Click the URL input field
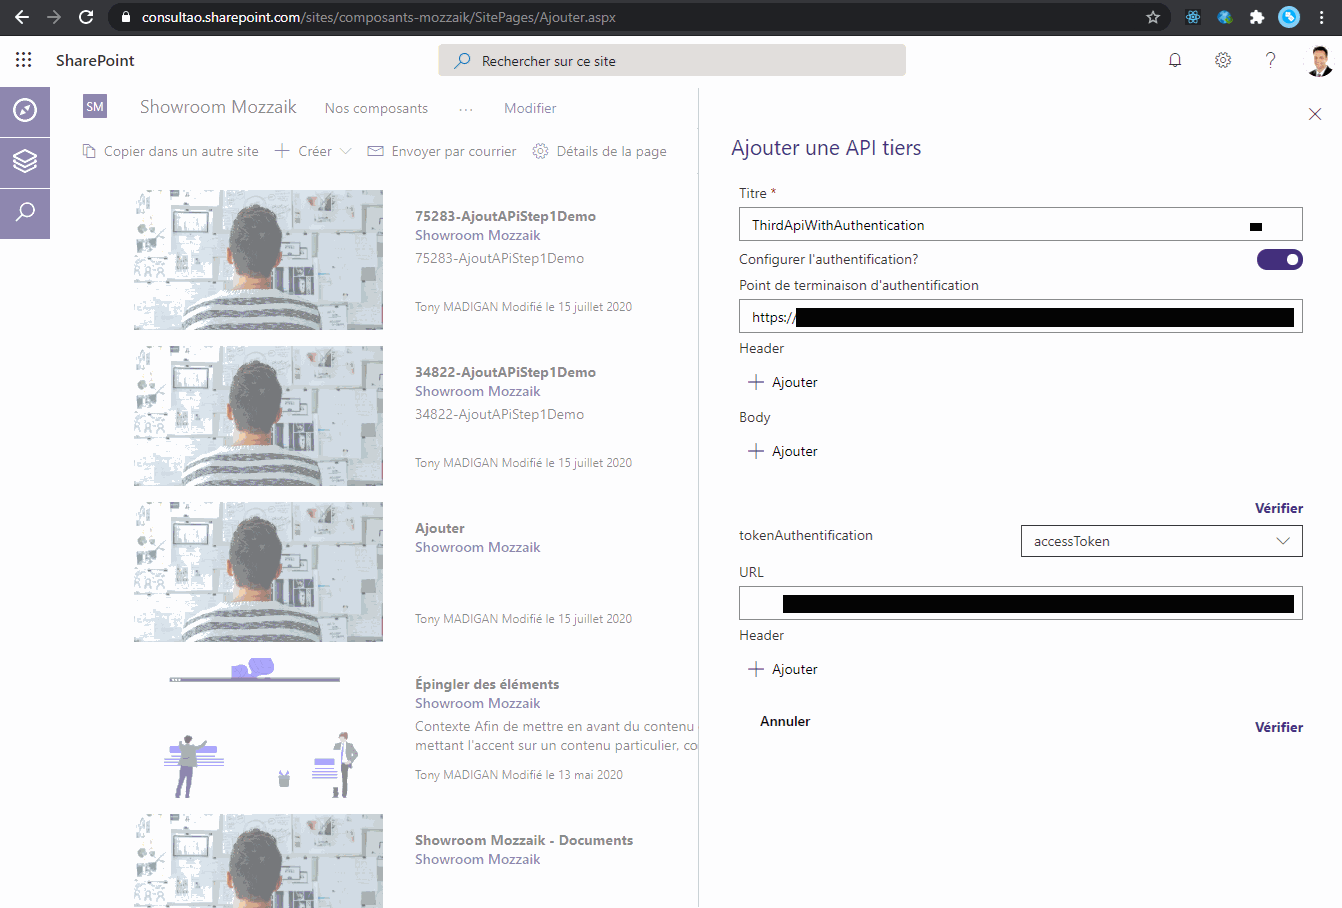 [1021, 603]
